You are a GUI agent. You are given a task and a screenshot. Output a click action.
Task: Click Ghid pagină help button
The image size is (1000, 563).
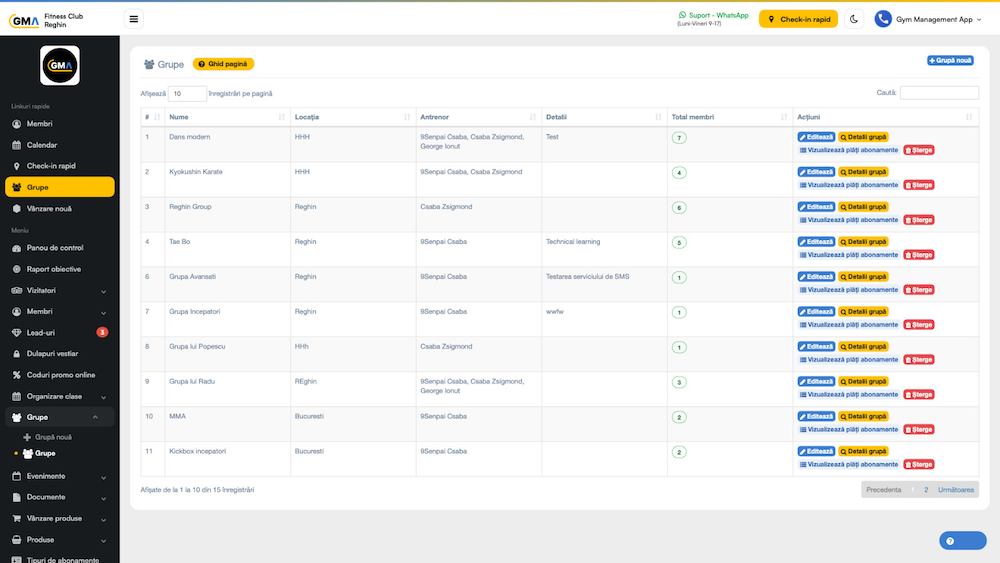pyautogui.click(x=223, y=64)
